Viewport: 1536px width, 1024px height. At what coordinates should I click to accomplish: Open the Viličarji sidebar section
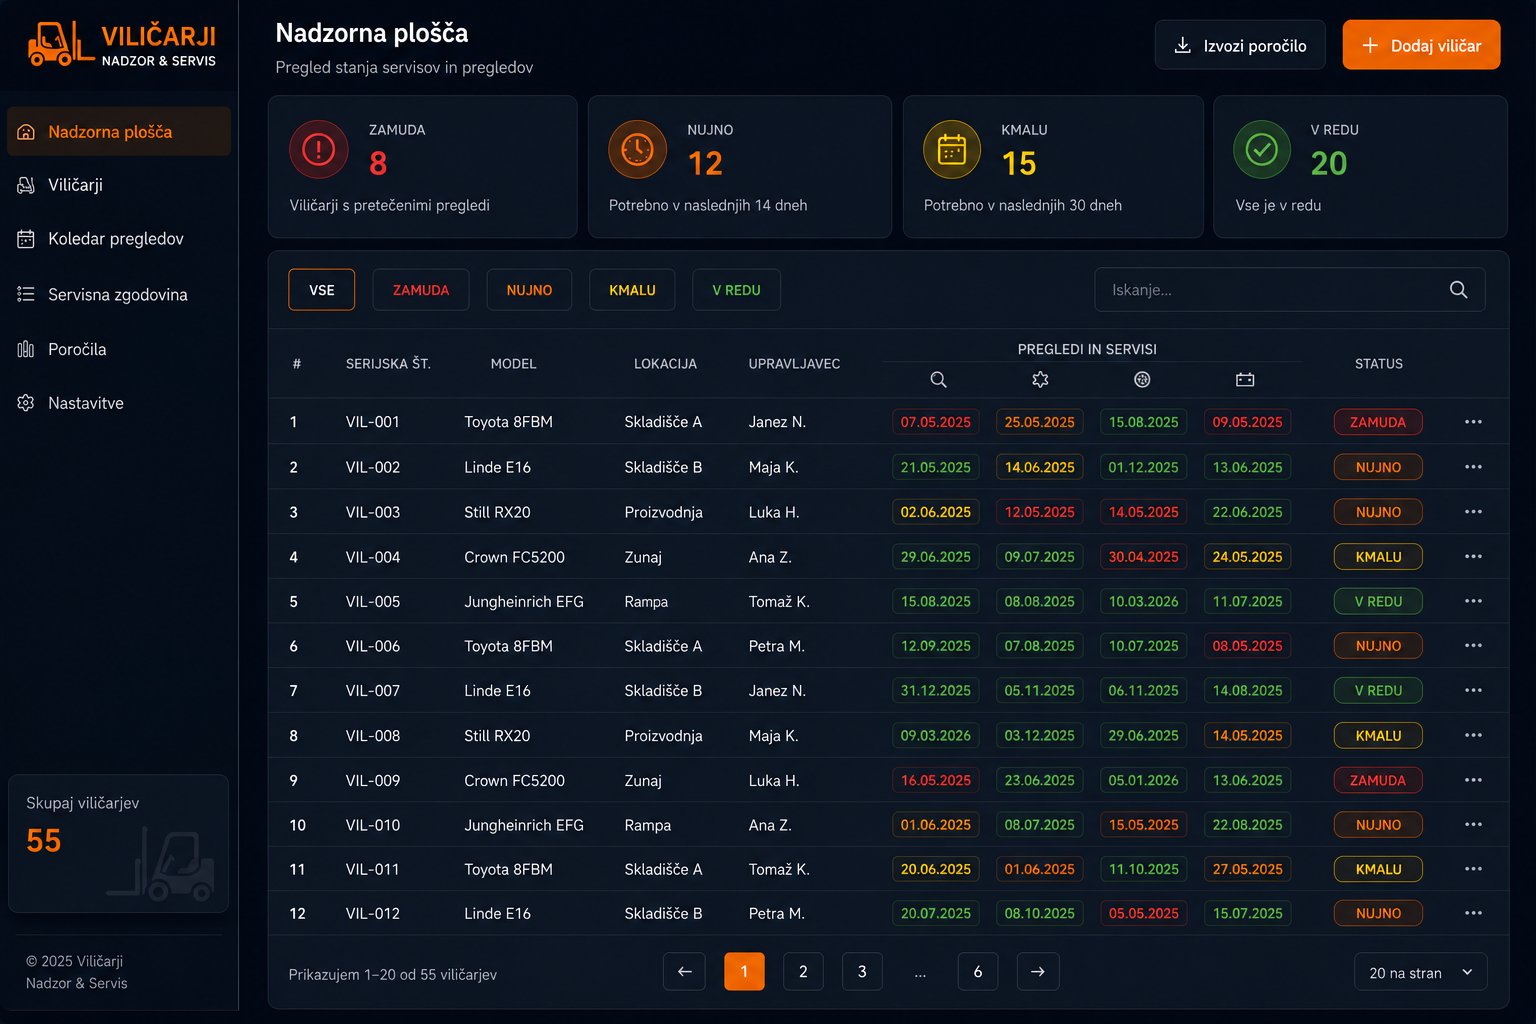click(x=118, y=185)
